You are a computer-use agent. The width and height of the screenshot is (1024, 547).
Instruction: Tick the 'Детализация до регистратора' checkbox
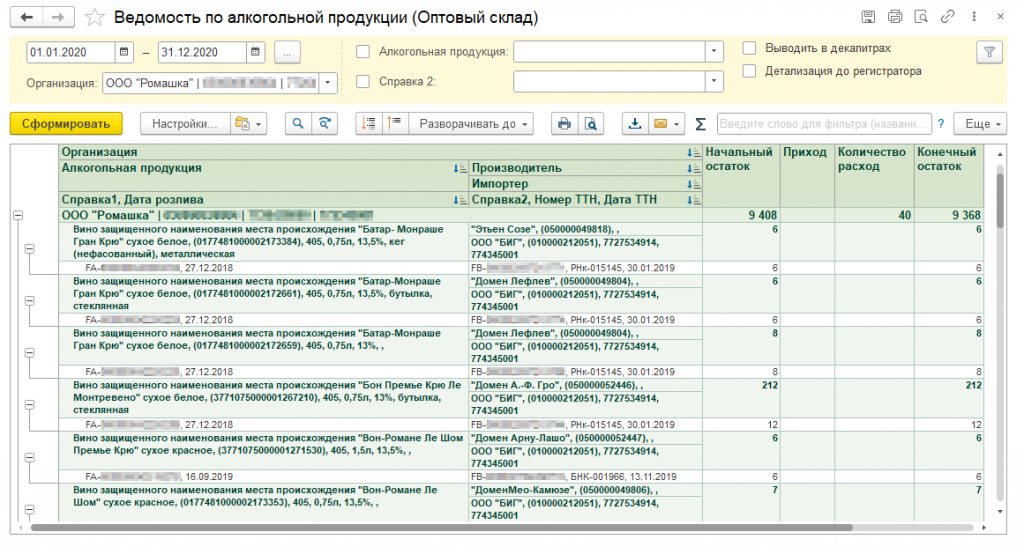pyautogui.click(x=749, y=71)
